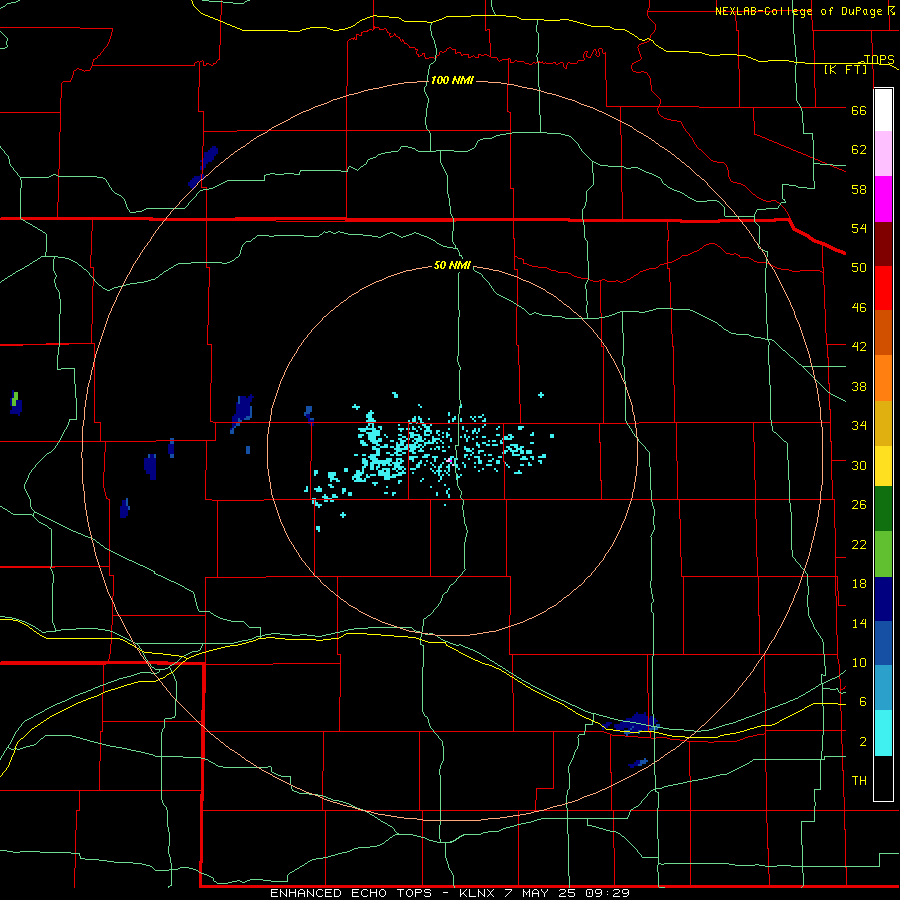Click the navy legend swatch near 14
900x900 pixels.
(x=883, y=599)
